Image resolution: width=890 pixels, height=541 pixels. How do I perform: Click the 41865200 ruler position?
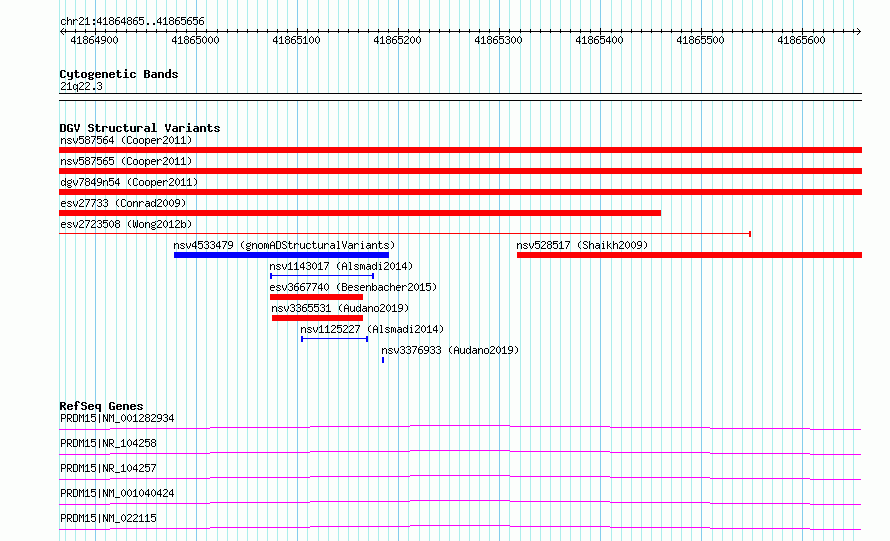click(397, 40)
